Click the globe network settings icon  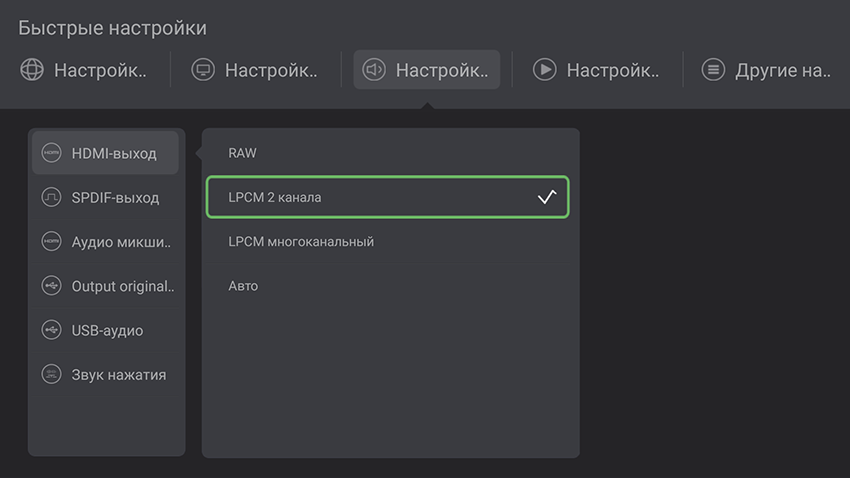coord(32,70)
